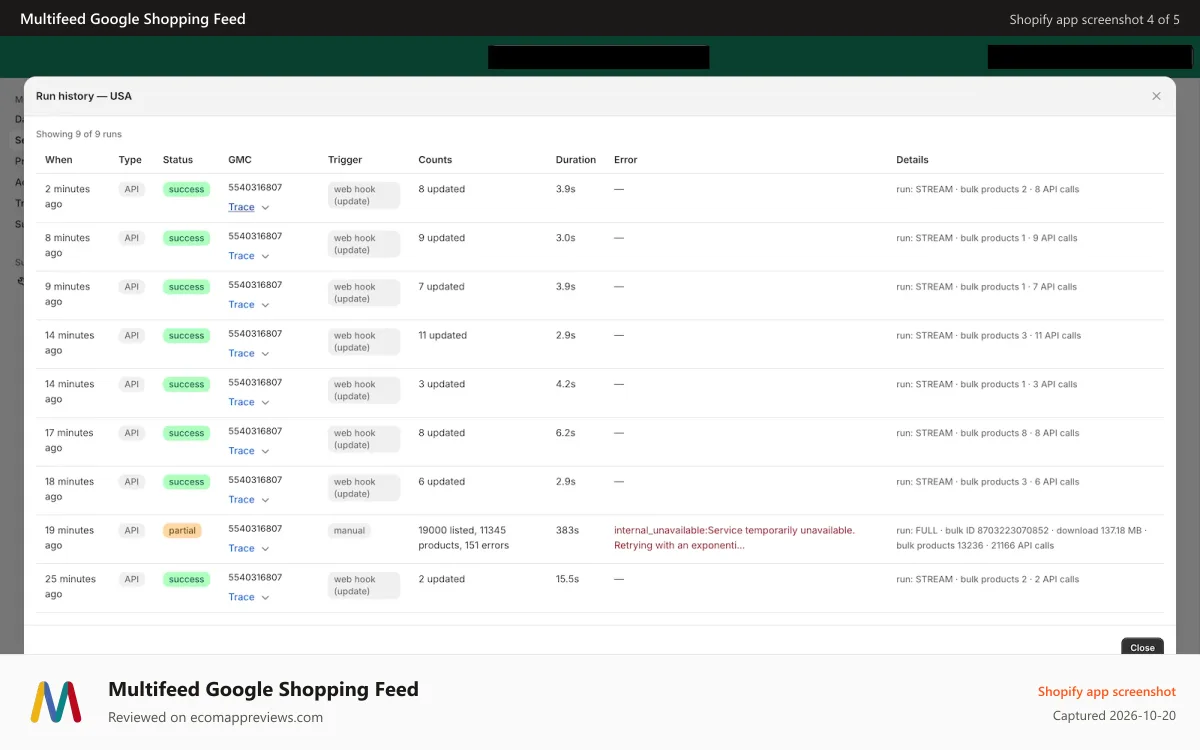Click the '4.2s' duration value

tap(566, 384)
